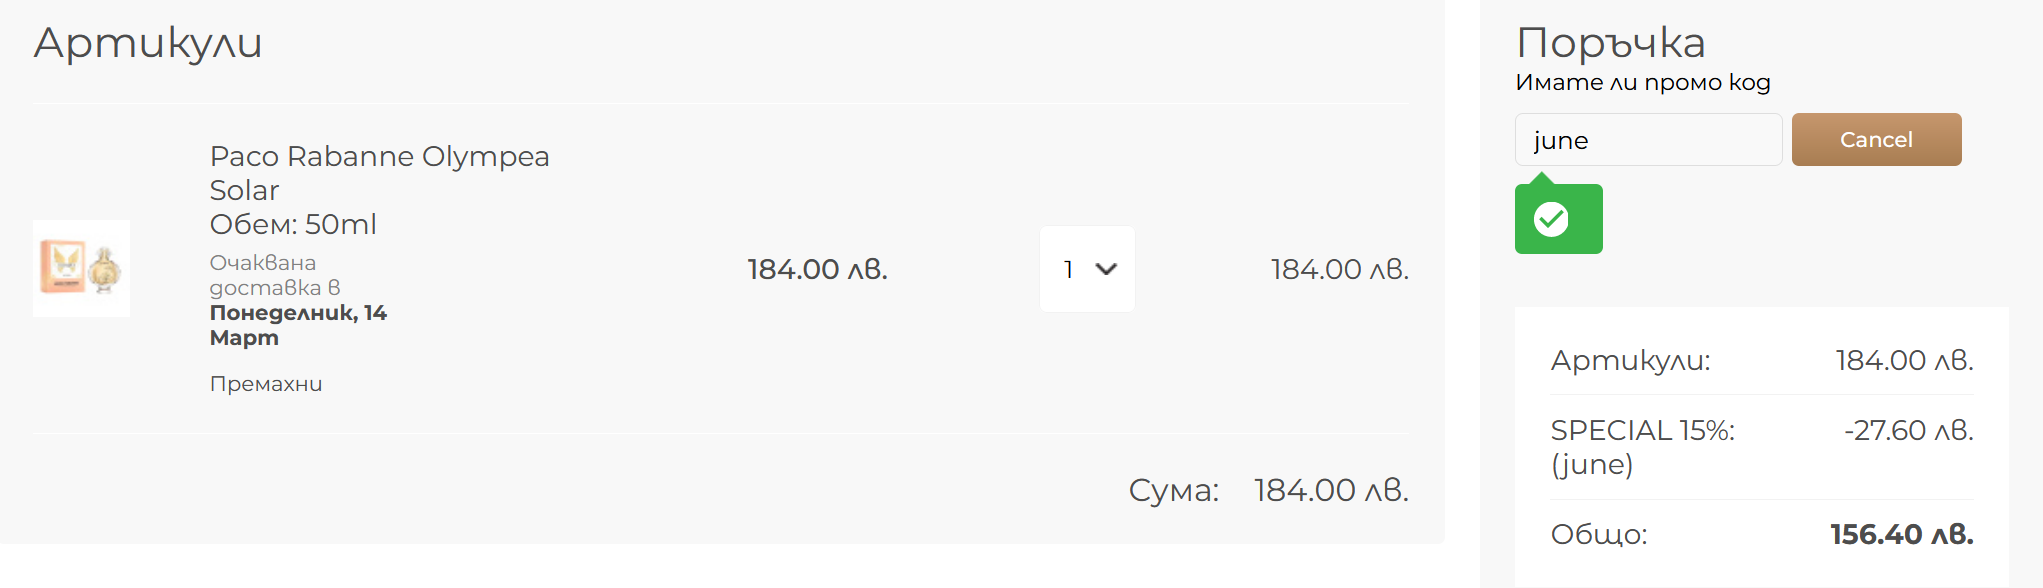
Task: Click the -27.60 лв. discount amount
Action: point(1908,430)
